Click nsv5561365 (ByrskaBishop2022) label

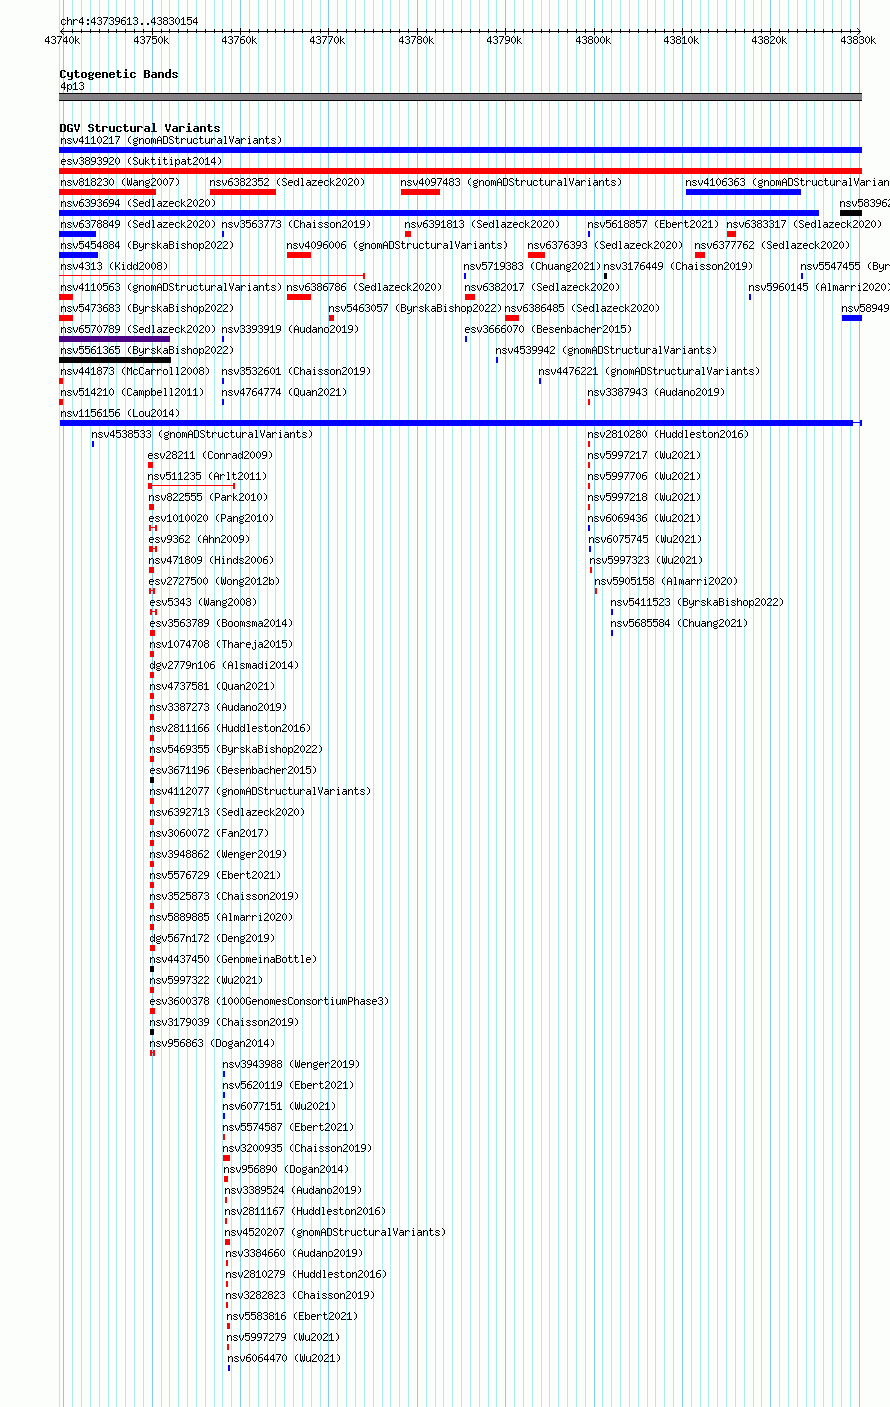(x=146, y=350)
